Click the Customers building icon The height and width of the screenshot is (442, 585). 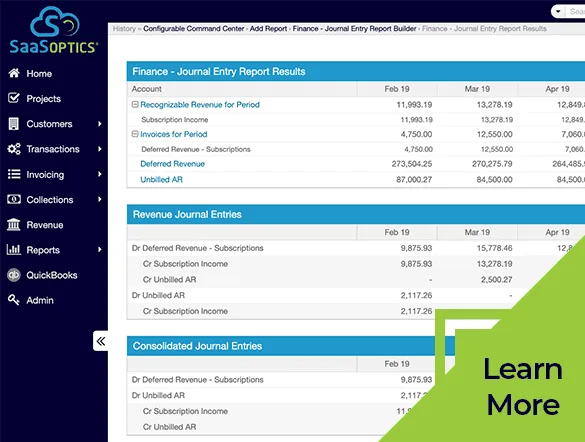pos(14,123)
